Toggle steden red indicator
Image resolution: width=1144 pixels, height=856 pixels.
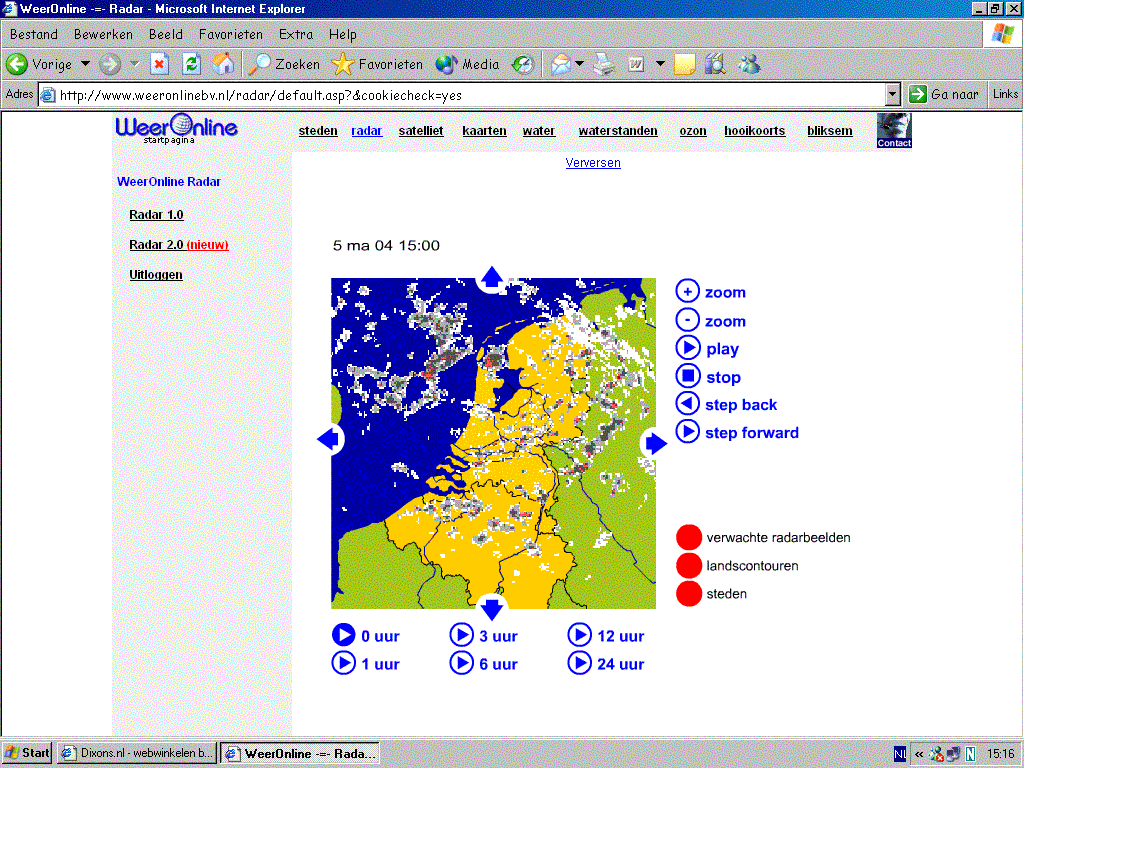689,593
